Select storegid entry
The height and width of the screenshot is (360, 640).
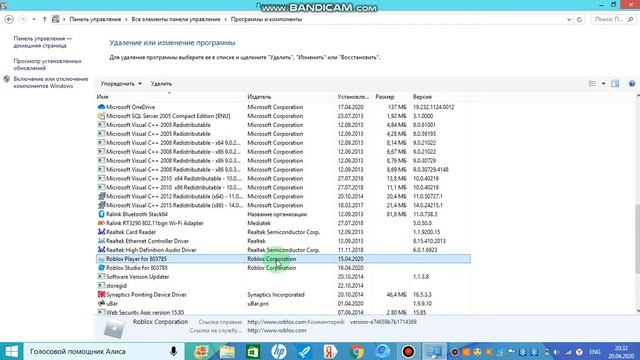pyautogui.click(x=283, y=286)
